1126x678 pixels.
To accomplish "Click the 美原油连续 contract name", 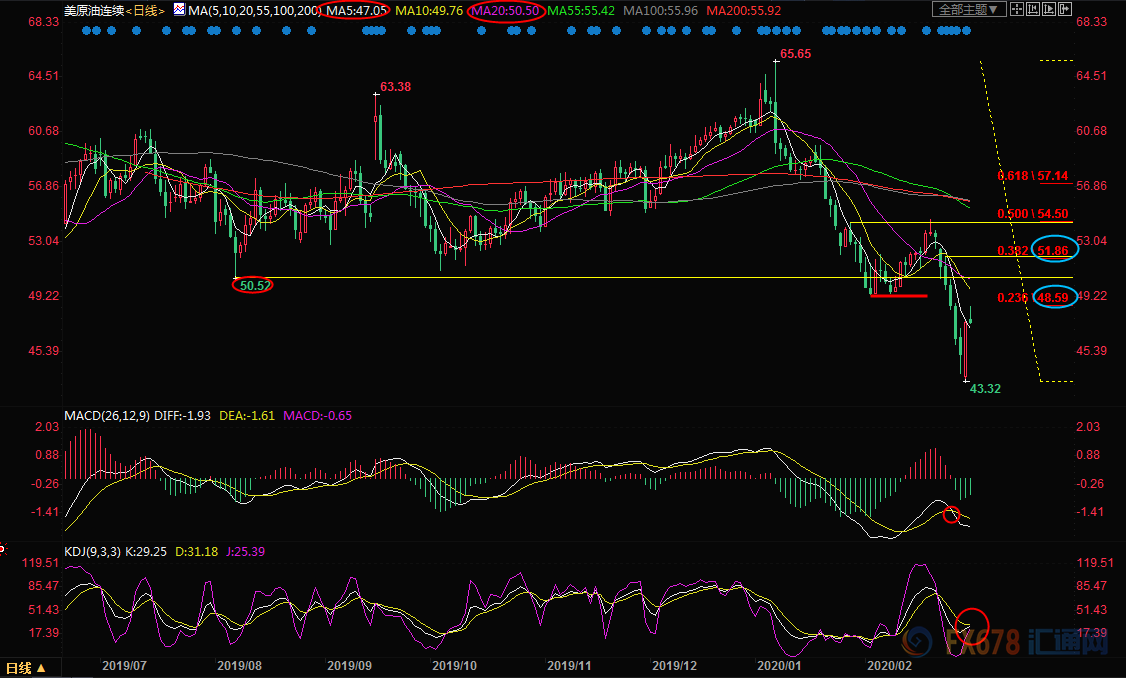I will (94, 11).
